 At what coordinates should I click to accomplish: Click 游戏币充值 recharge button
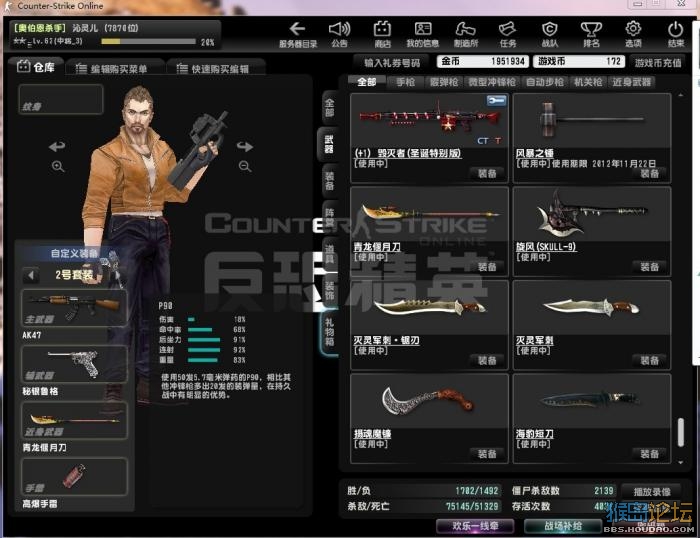(658, 63)
